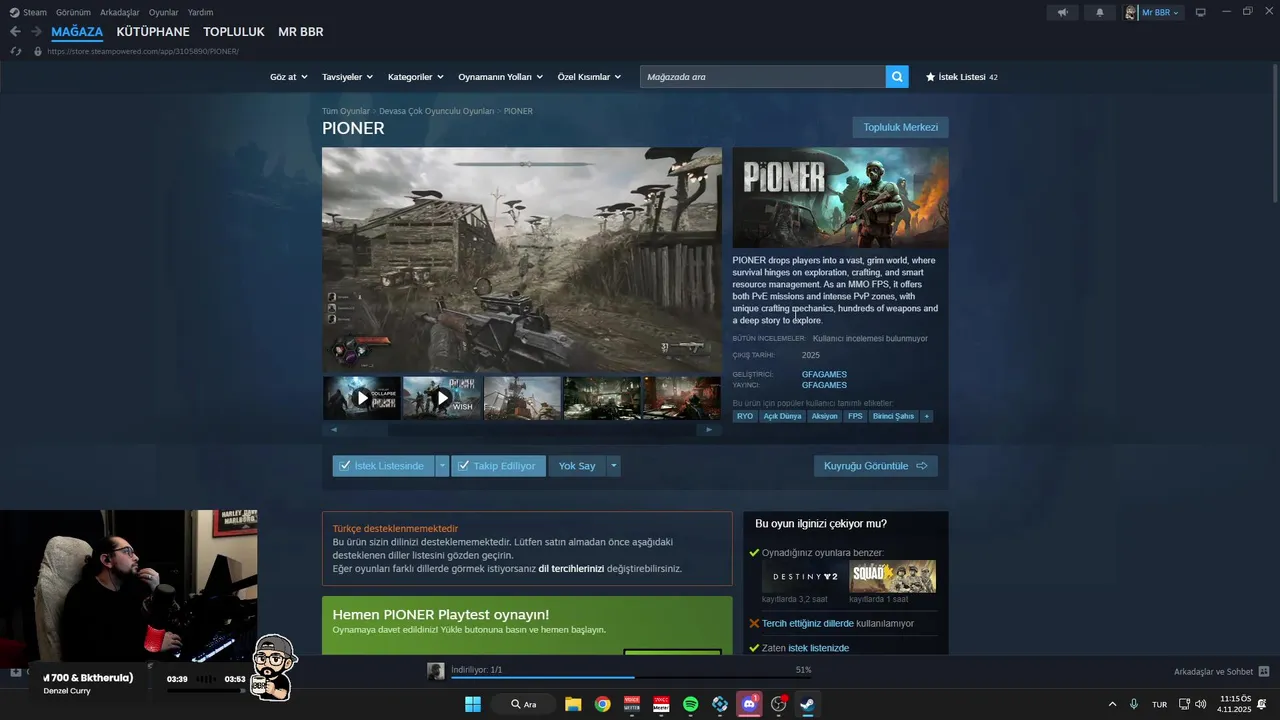This screenshot has height=720, width=1280.
Task: Click the Steam icon in the taskbar
Action: [x=806, y=704]
